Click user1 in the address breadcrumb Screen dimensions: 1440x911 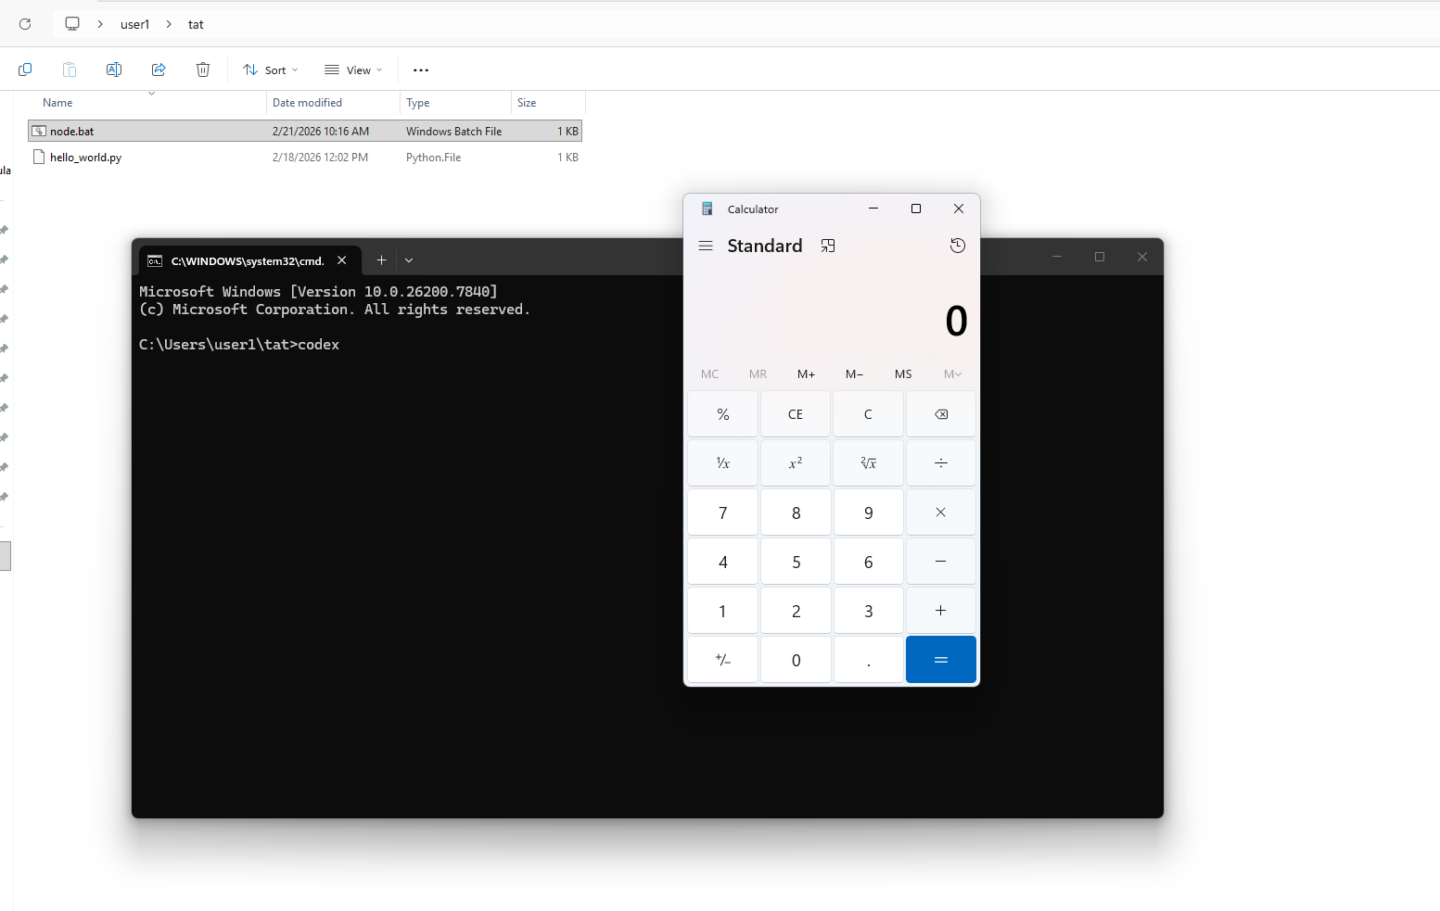tap(135, 24)
